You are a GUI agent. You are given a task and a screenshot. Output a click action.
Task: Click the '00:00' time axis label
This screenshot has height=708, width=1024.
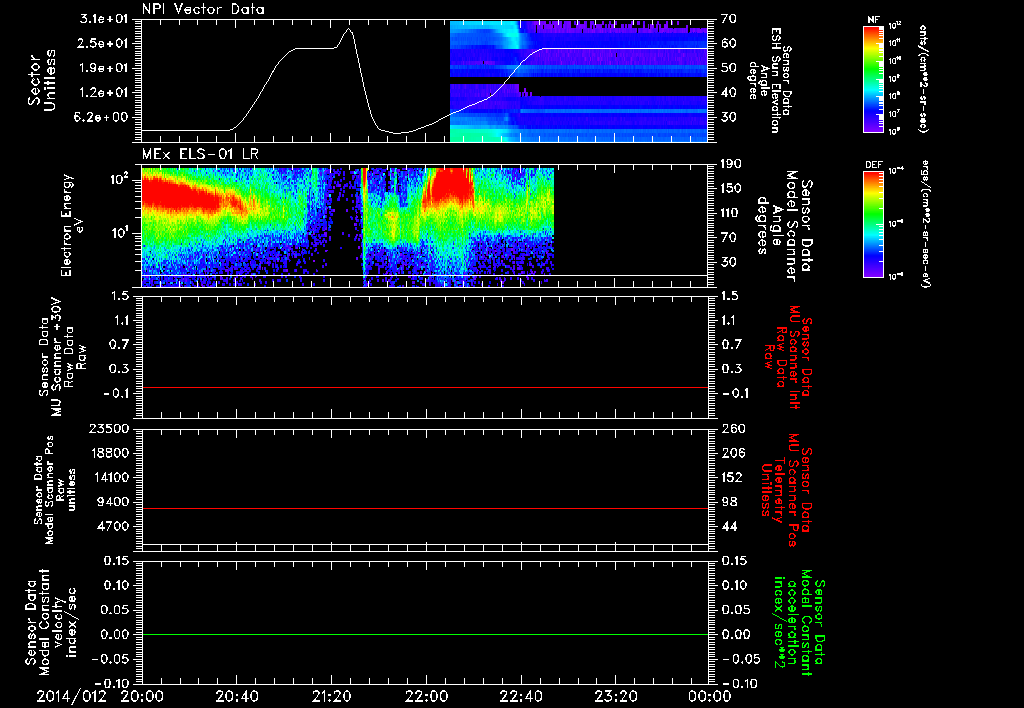click(710, 696)
